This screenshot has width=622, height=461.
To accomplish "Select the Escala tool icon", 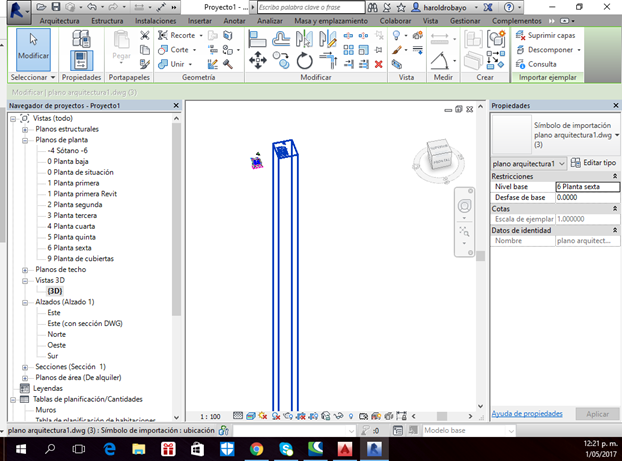I will pos(363,50).
